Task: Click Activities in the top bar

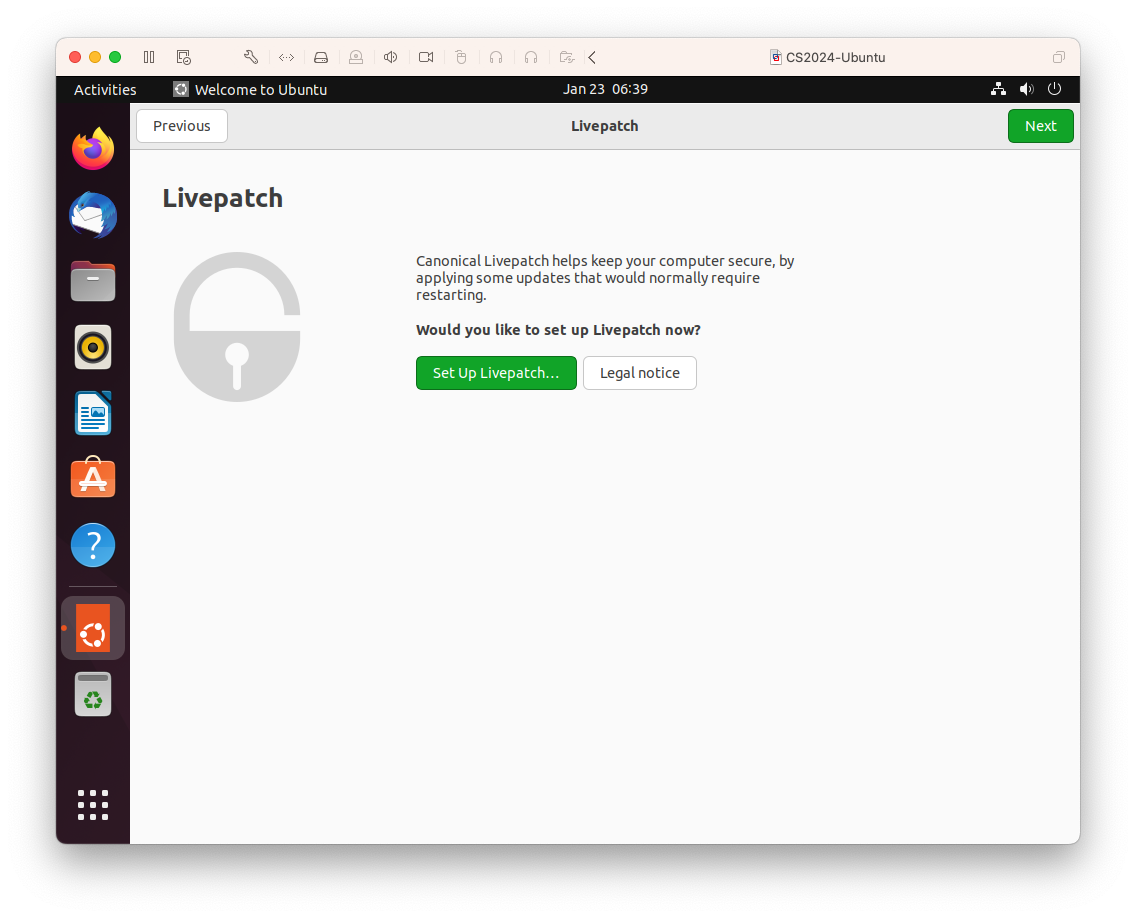Action: (x=104, y=89)
